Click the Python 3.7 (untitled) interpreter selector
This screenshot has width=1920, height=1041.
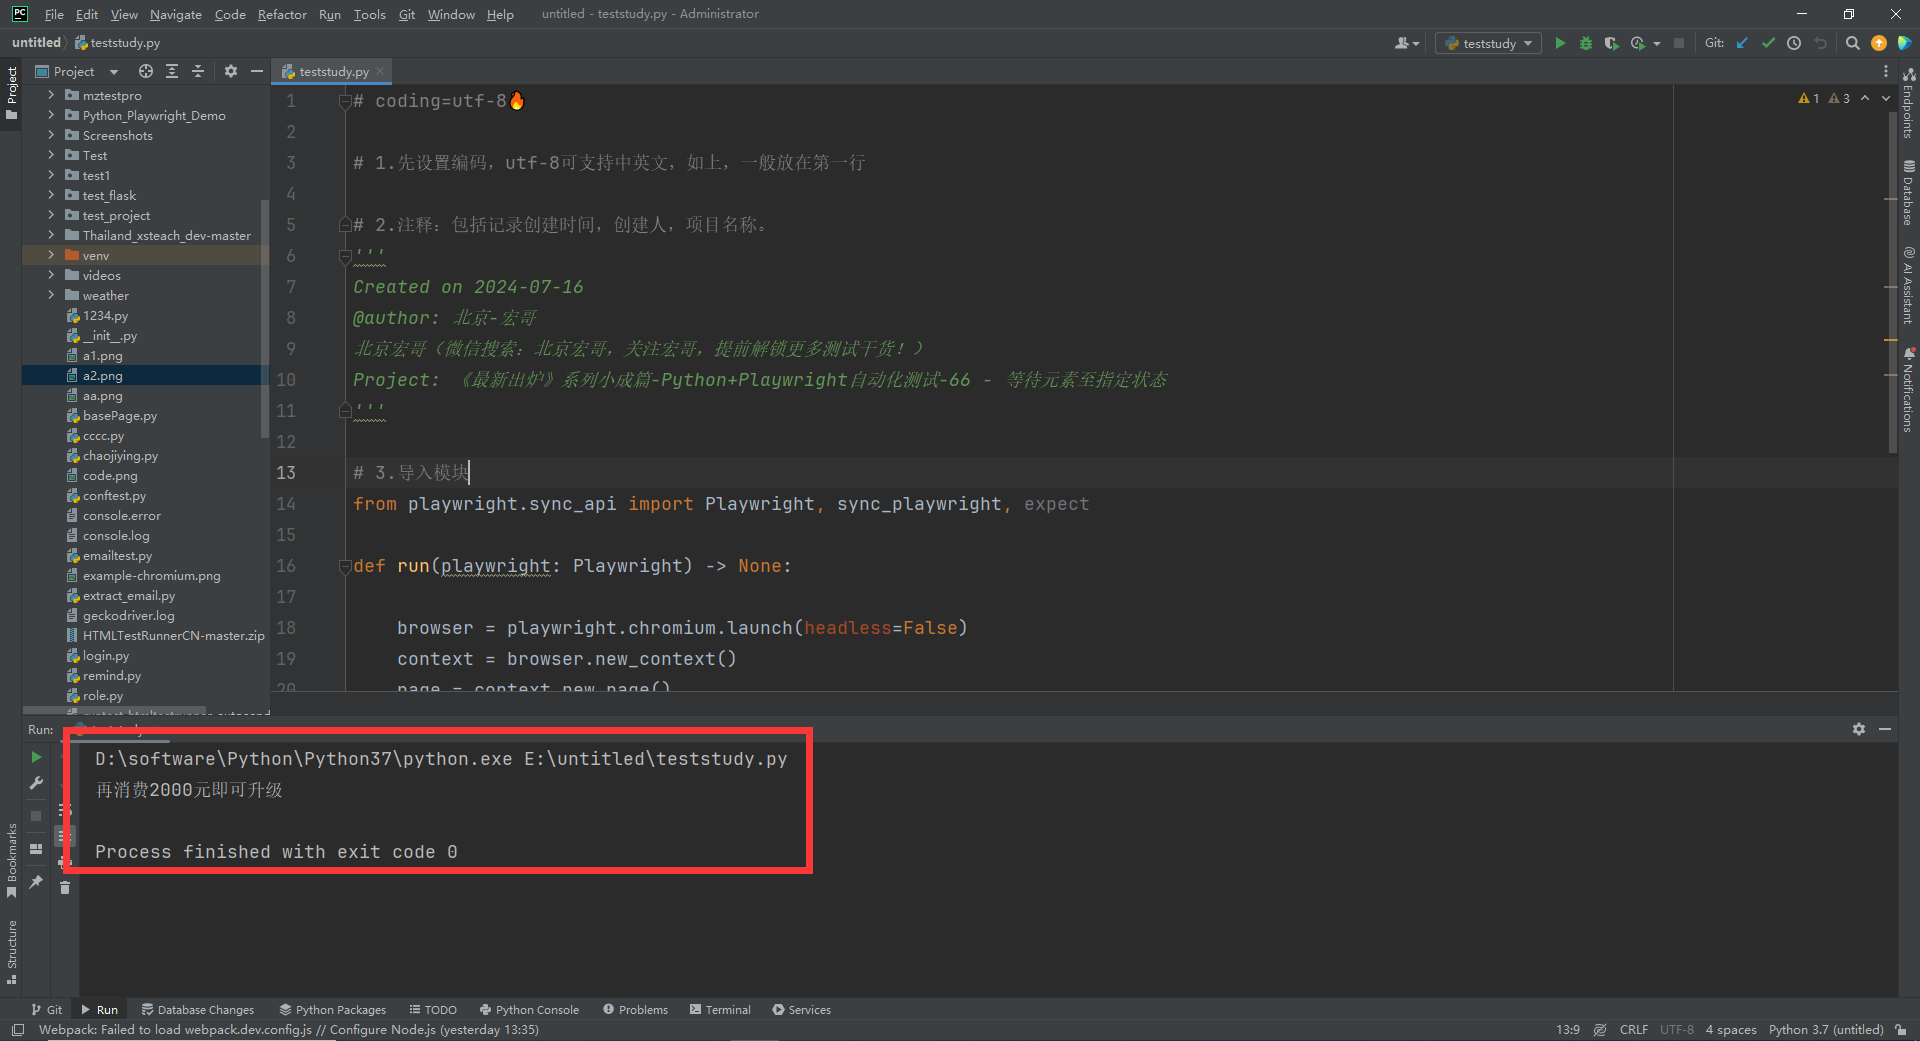[x=1826, y=1030]
